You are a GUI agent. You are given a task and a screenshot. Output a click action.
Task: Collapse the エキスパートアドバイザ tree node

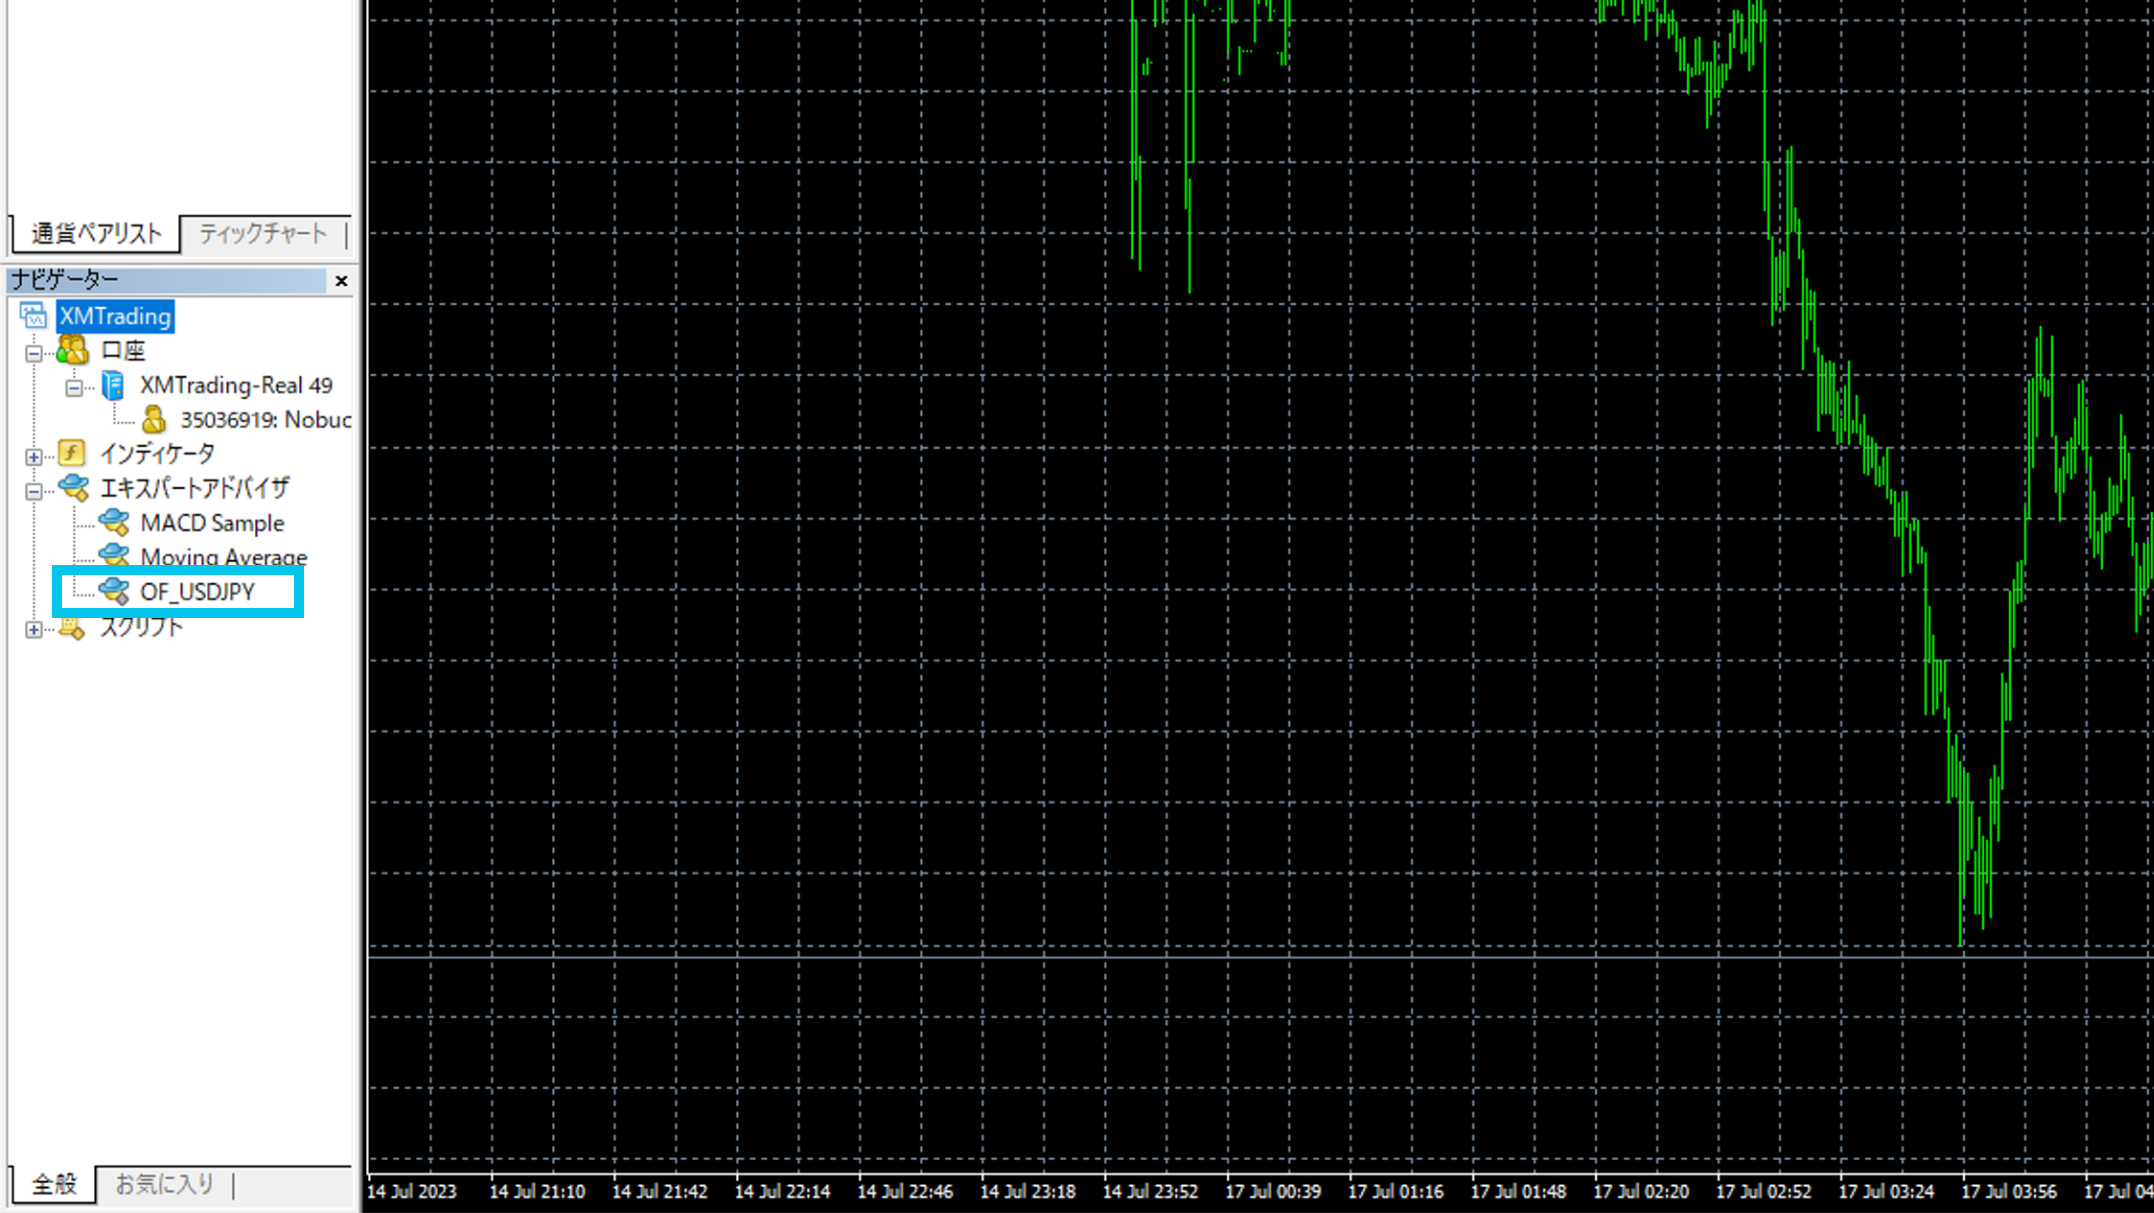34,491
